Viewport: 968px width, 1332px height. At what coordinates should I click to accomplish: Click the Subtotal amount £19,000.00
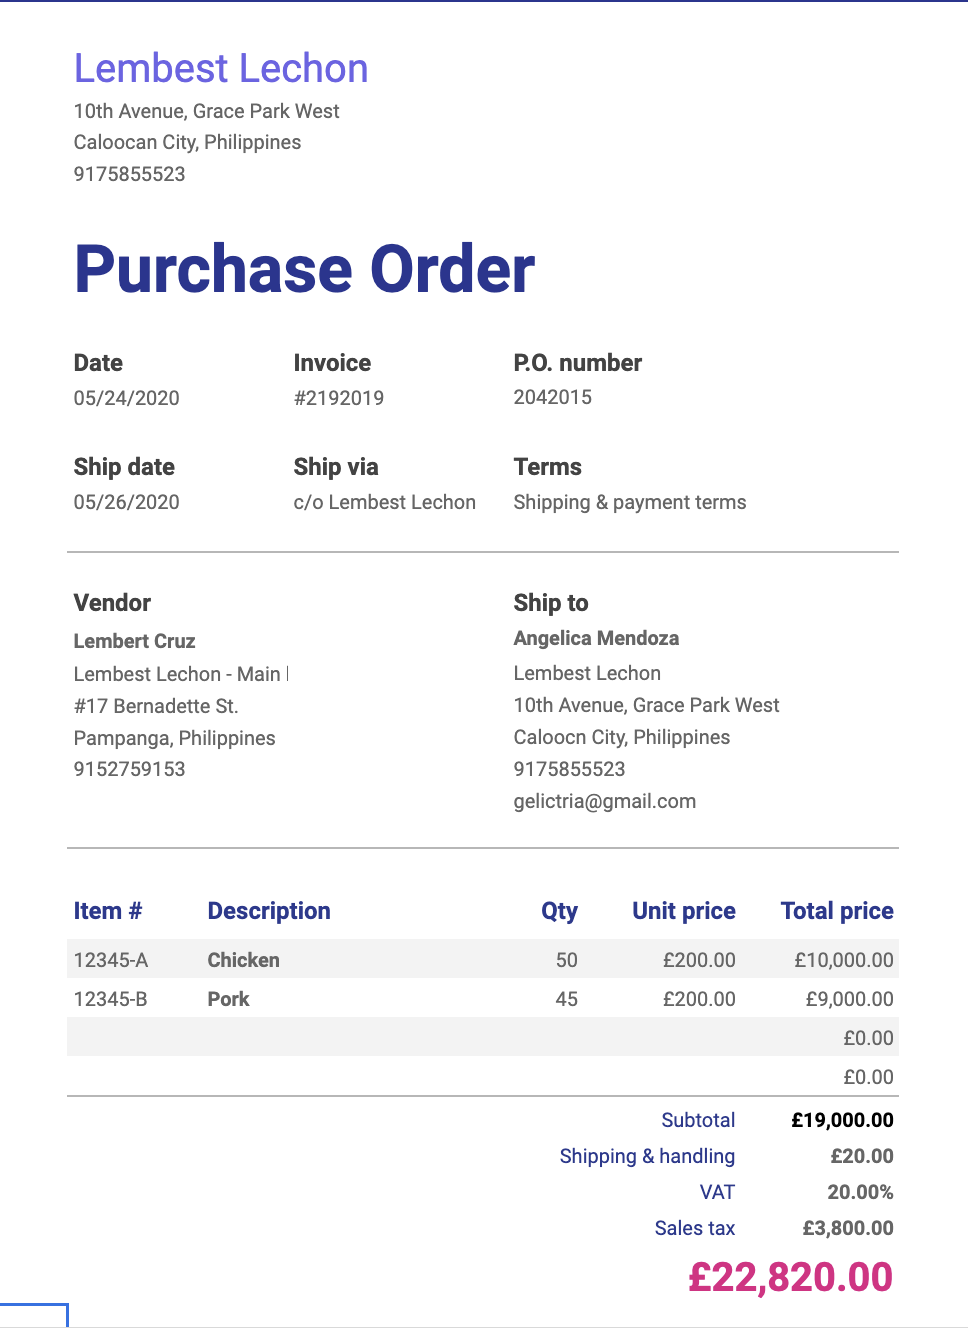[x=842, y=1120]
